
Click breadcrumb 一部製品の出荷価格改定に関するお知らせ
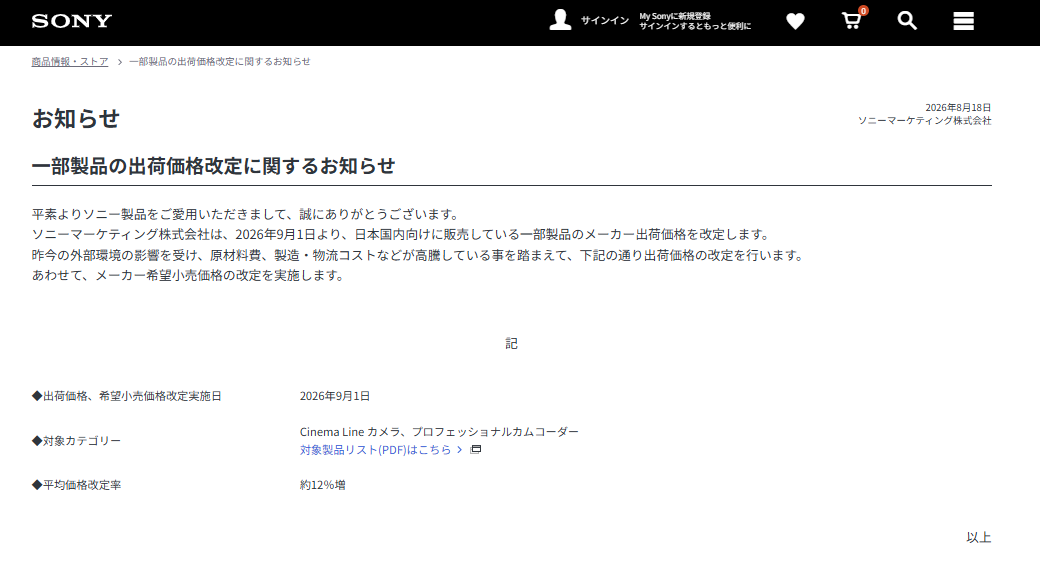[220, 62]
